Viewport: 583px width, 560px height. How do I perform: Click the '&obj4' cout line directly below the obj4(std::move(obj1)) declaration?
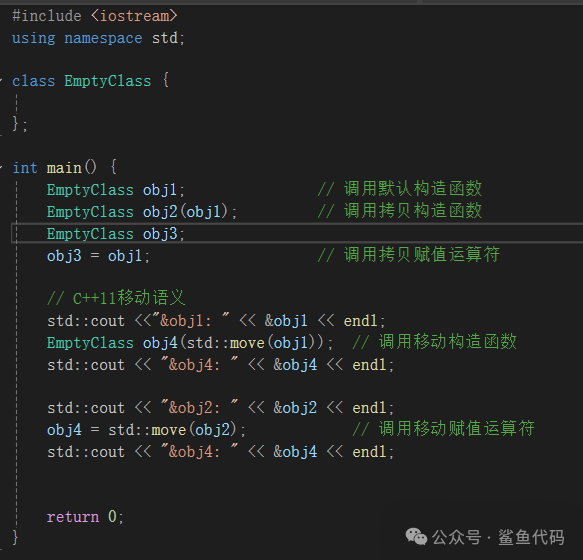tap(220, 364)
